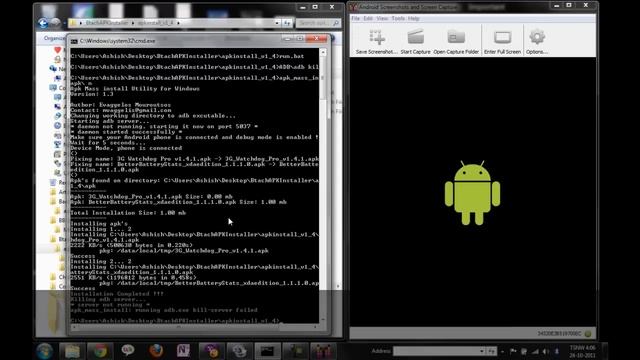The image size is (640, 360).
Task: Open the Help menu in Android Screenshots
Action: (x=413, y=18)
